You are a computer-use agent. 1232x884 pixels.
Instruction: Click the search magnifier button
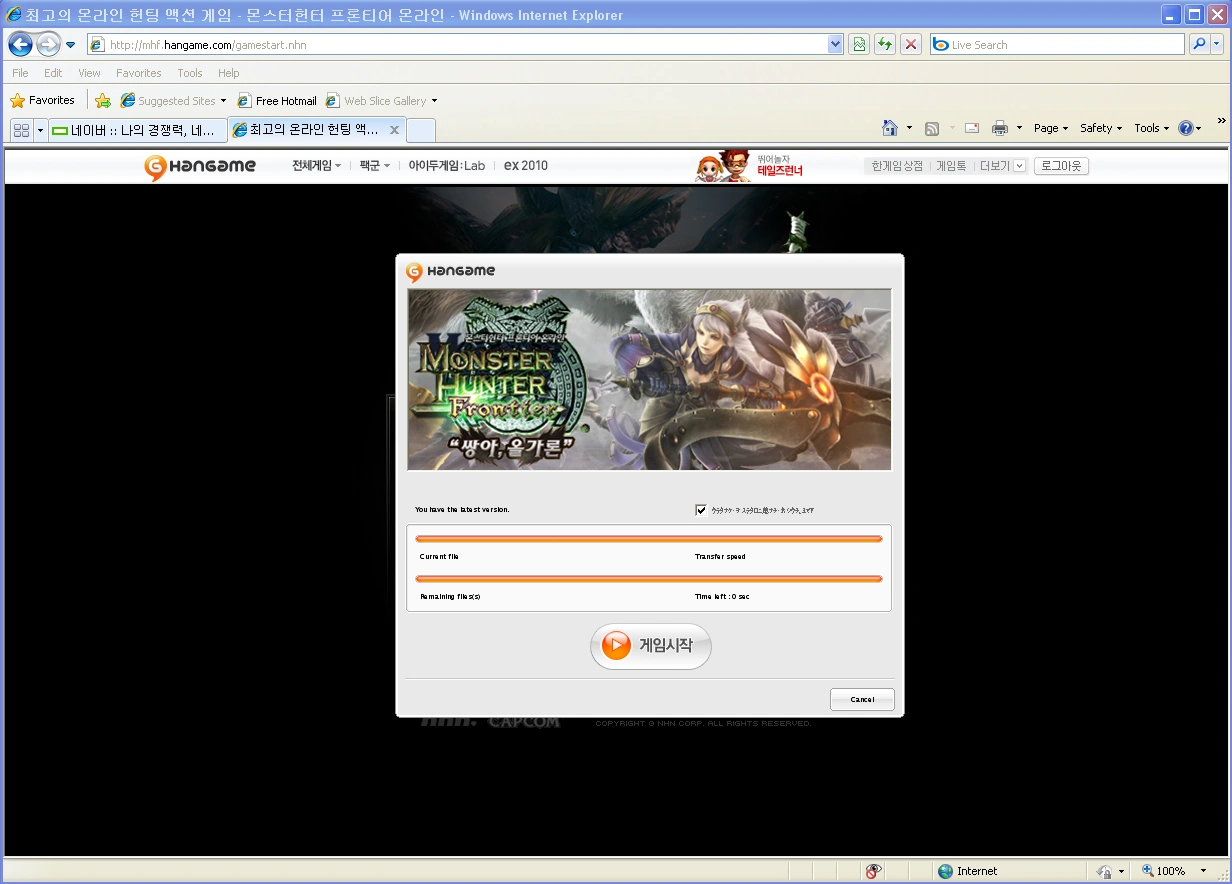(1198, 44)
